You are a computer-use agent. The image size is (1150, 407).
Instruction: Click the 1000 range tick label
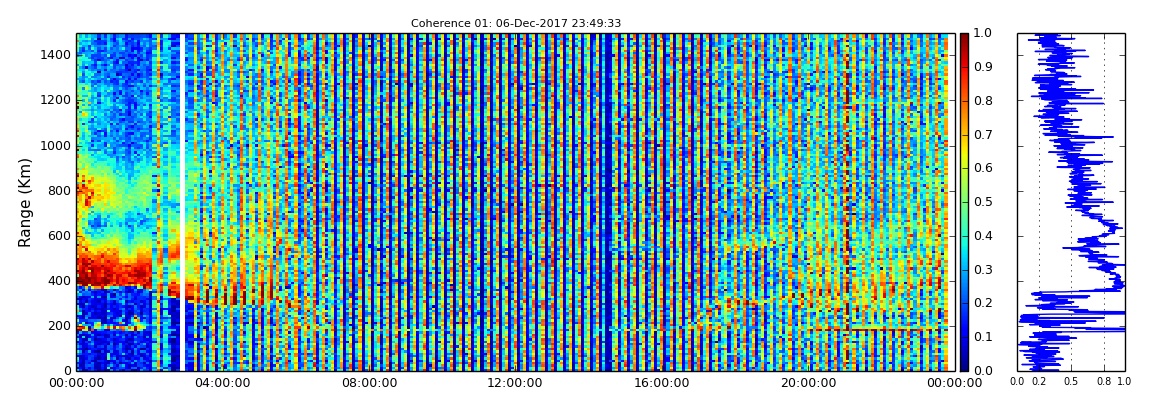[x=54, y=145]
